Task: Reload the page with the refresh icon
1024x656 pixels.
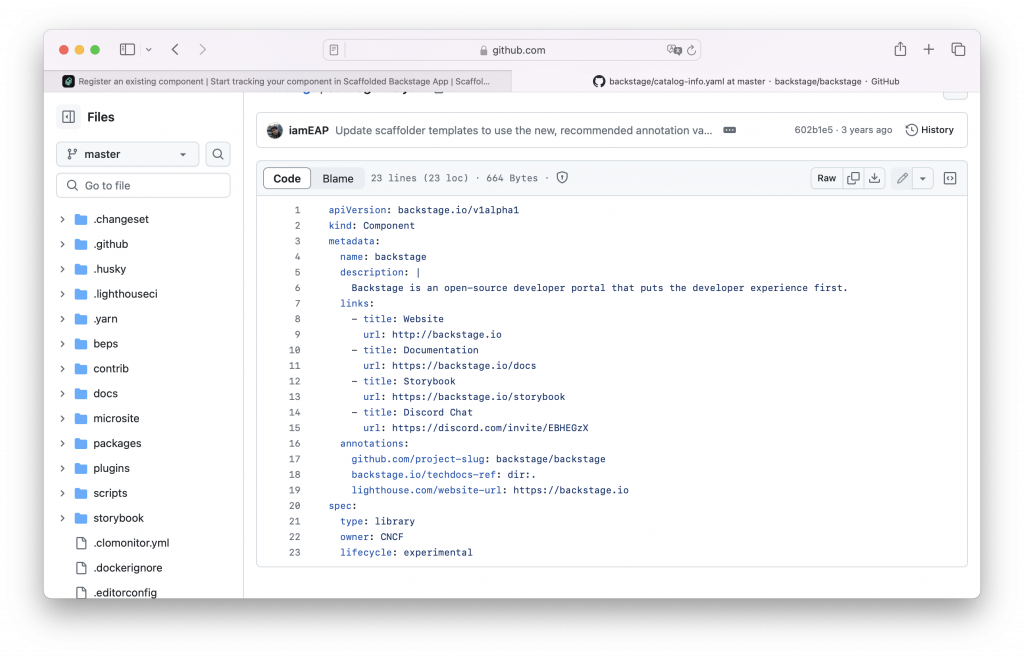Action: coord(692,50)
